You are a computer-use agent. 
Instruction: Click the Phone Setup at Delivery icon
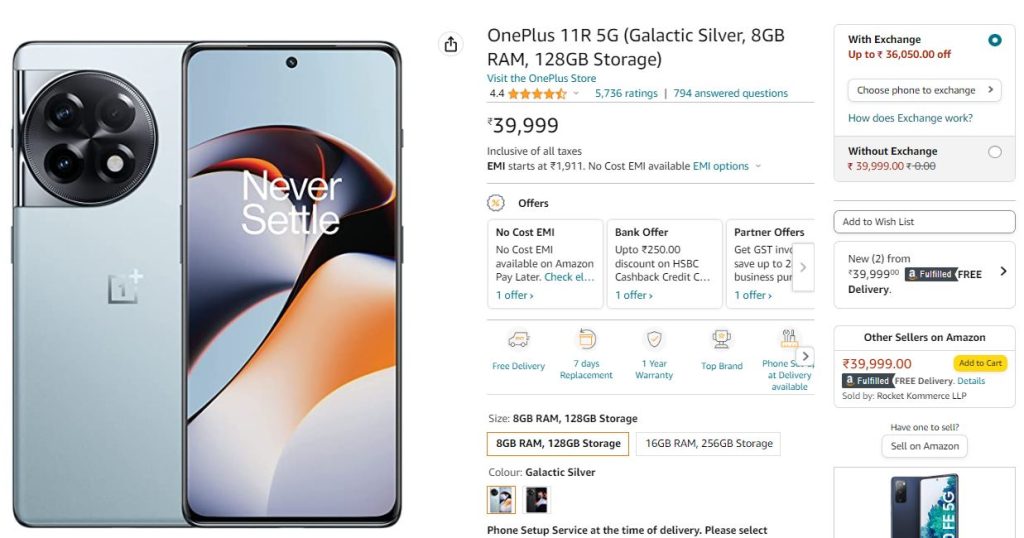point(789,338)
